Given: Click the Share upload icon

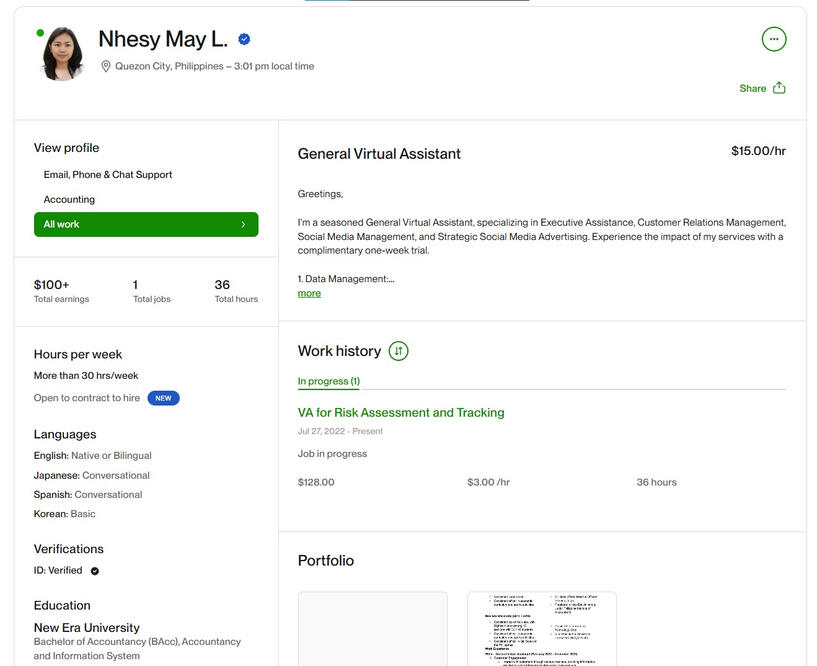Looking at the screenshot, I should tap(780, 88).
